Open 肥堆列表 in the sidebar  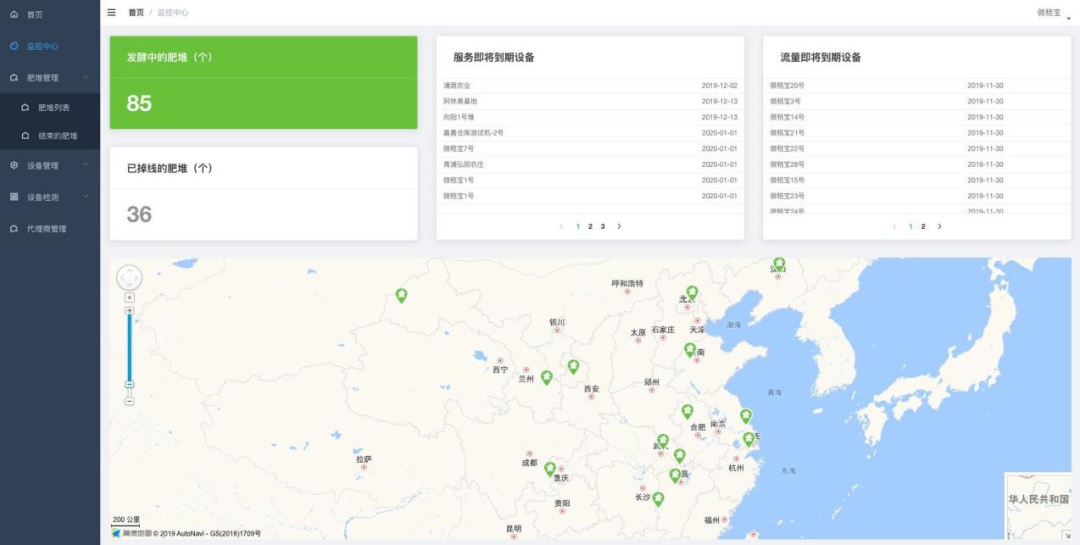click(x=54, y=107)
